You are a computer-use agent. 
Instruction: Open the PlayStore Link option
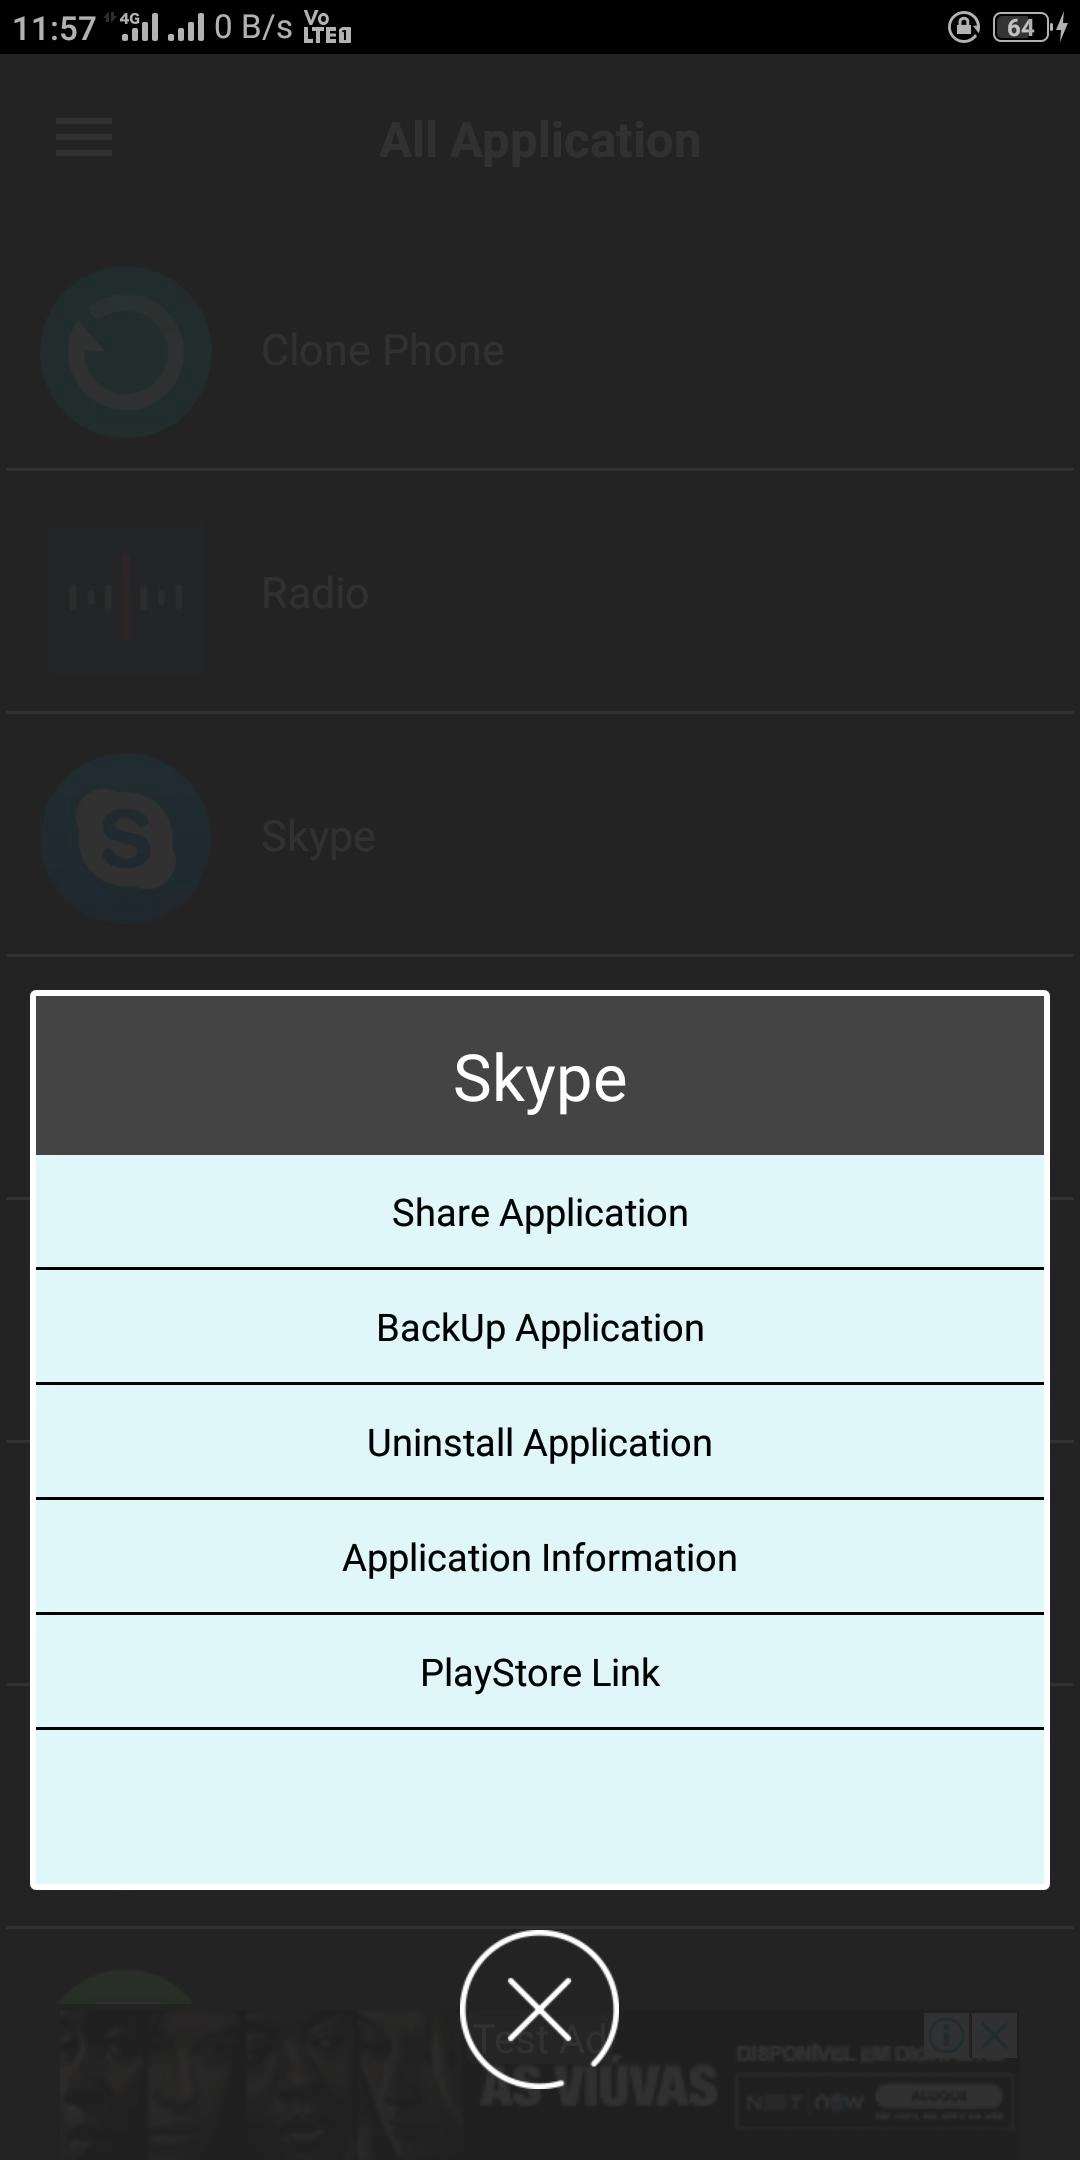pyautogui.click(x=540, y=1673)
